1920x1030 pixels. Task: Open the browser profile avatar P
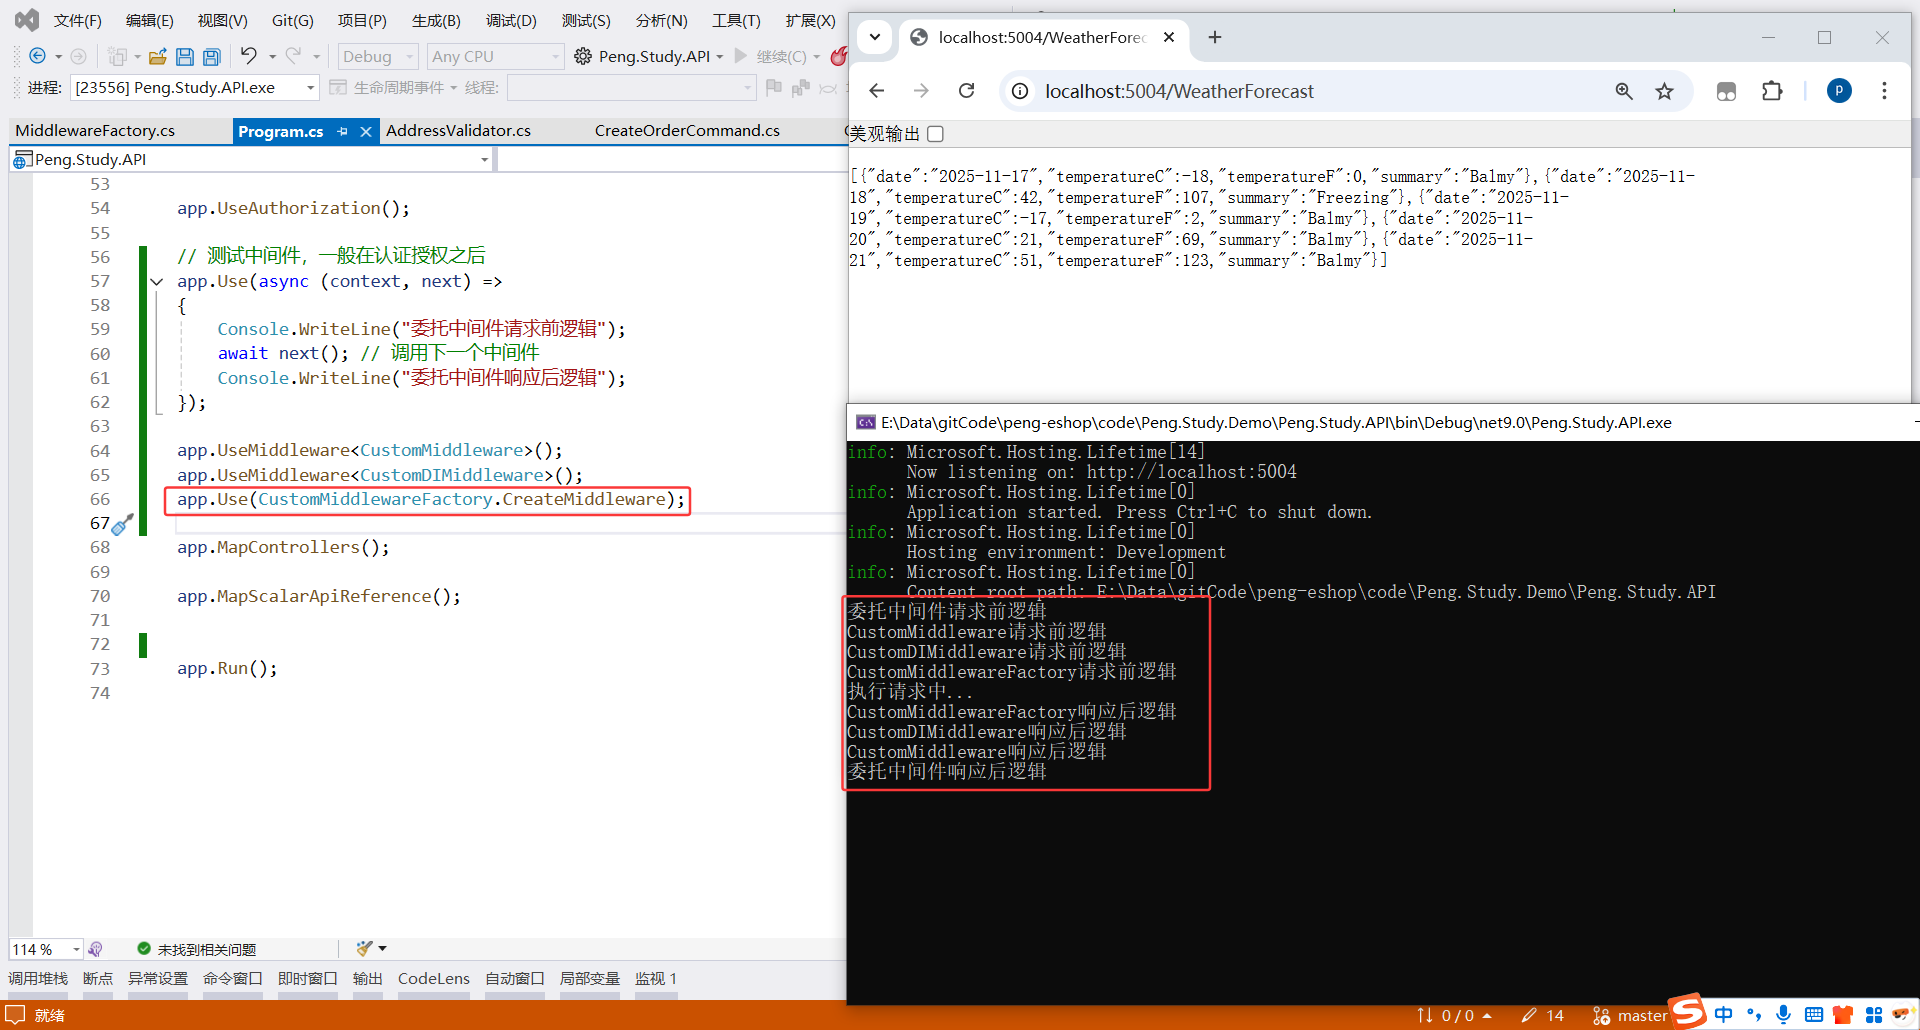[x=1839, y=91]
